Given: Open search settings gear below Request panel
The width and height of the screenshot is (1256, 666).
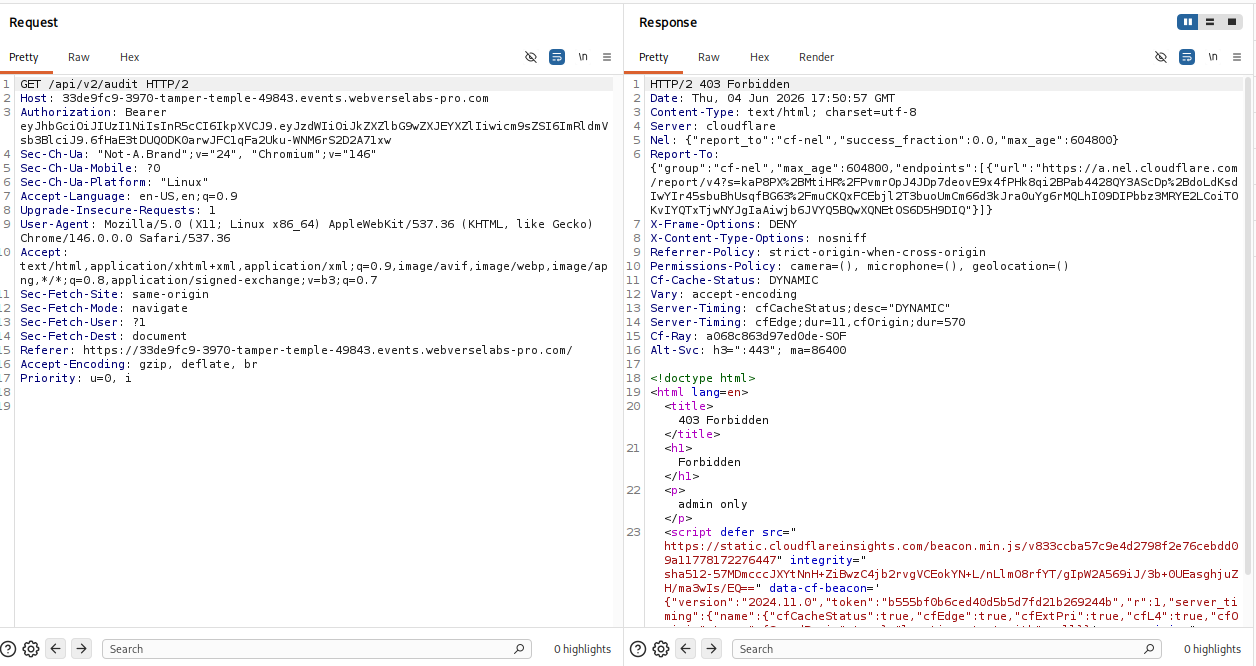Looking at the screenshot, I should pos(31,649).
